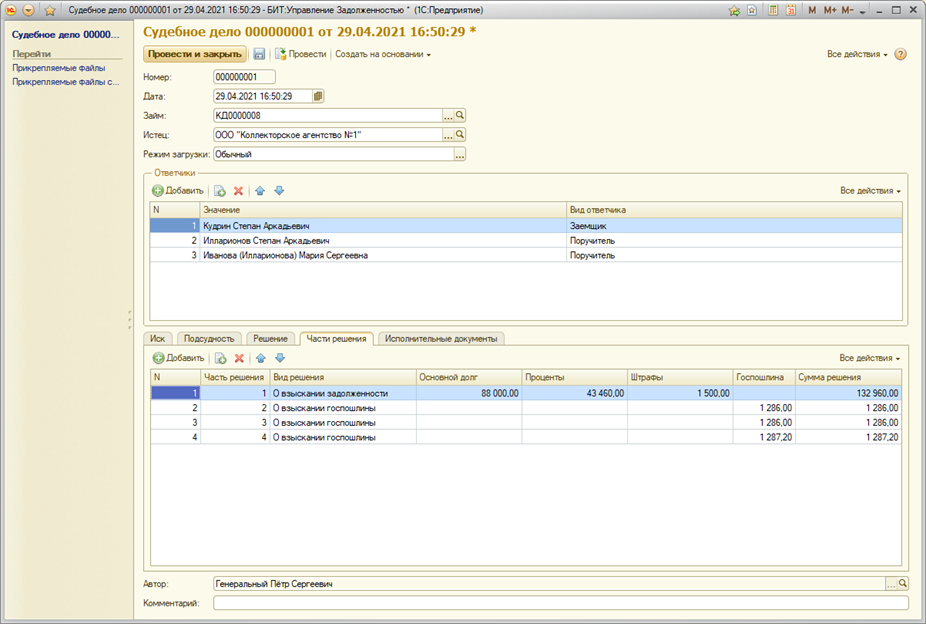Open date picker next to Дата field

[318, 97]
